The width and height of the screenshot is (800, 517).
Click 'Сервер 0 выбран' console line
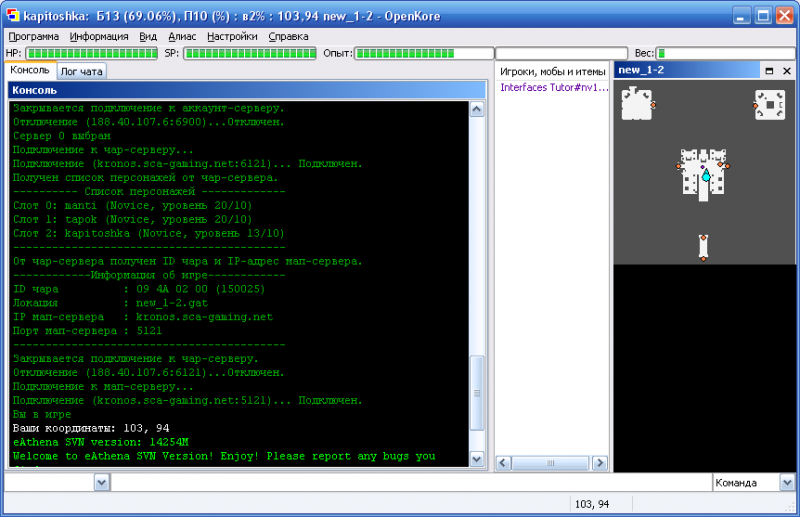61,136
